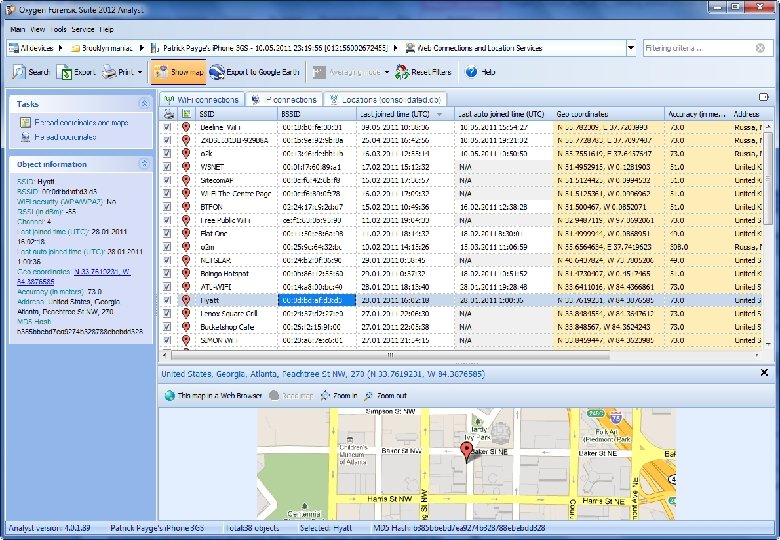Collapse the Object information panel
This screenshot has height=540, width=780.
click(x=145, y=164)
